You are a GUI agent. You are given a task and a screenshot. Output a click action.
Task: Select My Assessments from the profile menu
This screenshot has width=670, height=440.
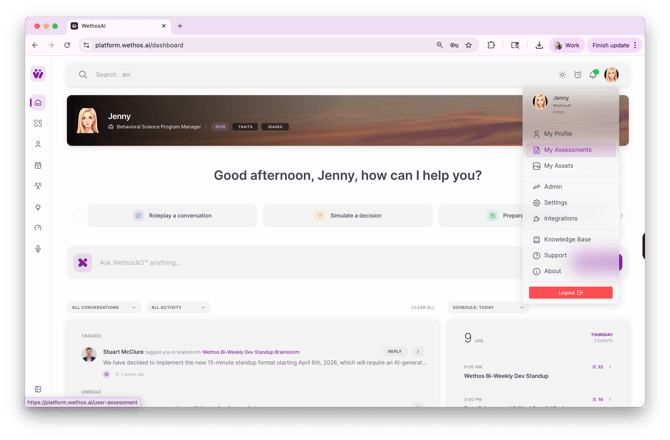point(567,150)
